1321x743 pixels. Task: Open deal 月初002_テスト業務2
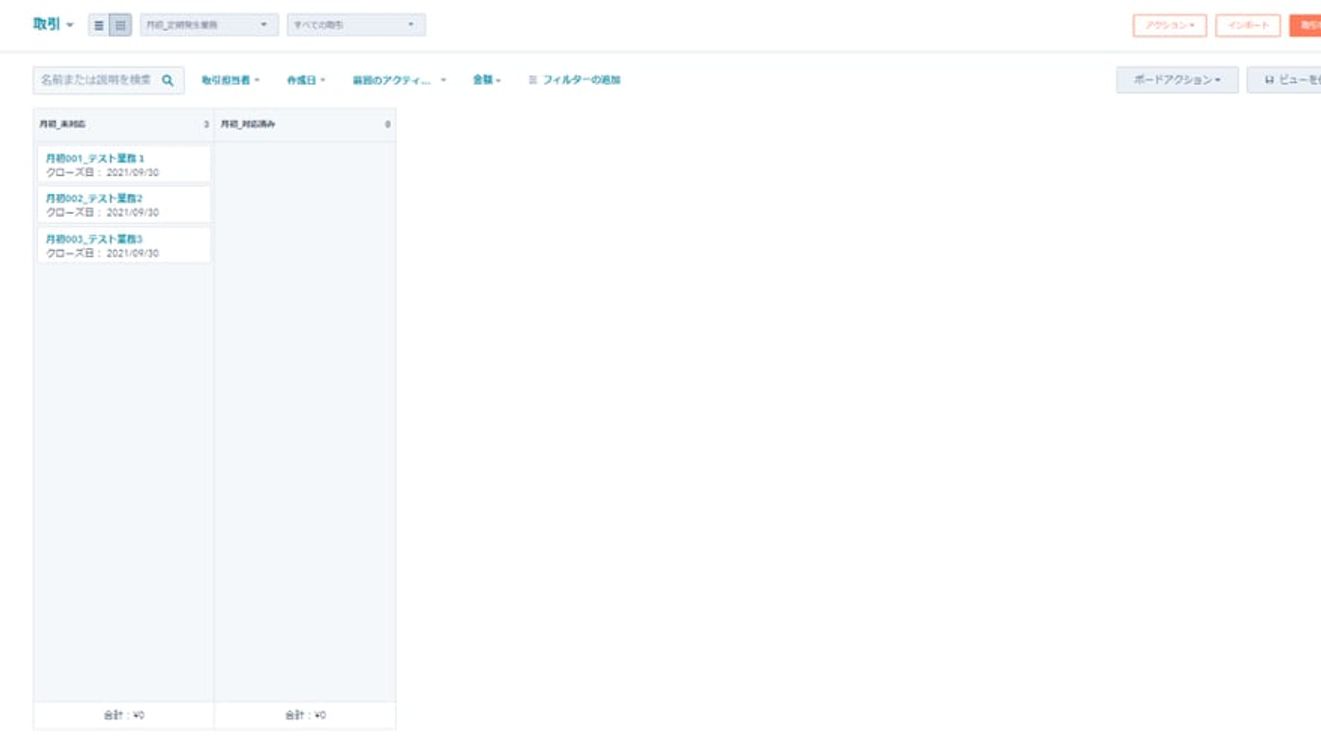(x=95, y=199)
